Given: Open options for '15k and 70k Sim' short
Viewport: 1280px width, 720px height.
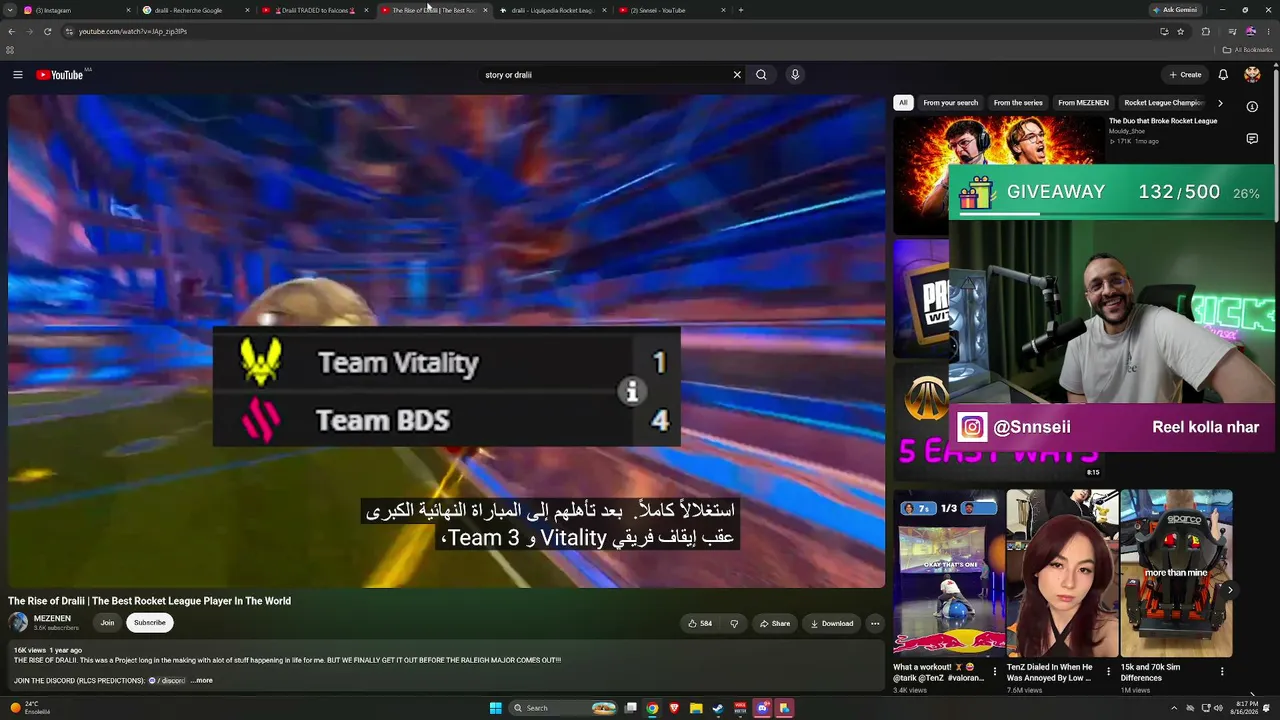Looking at the screenshot, I should 1222,672.
